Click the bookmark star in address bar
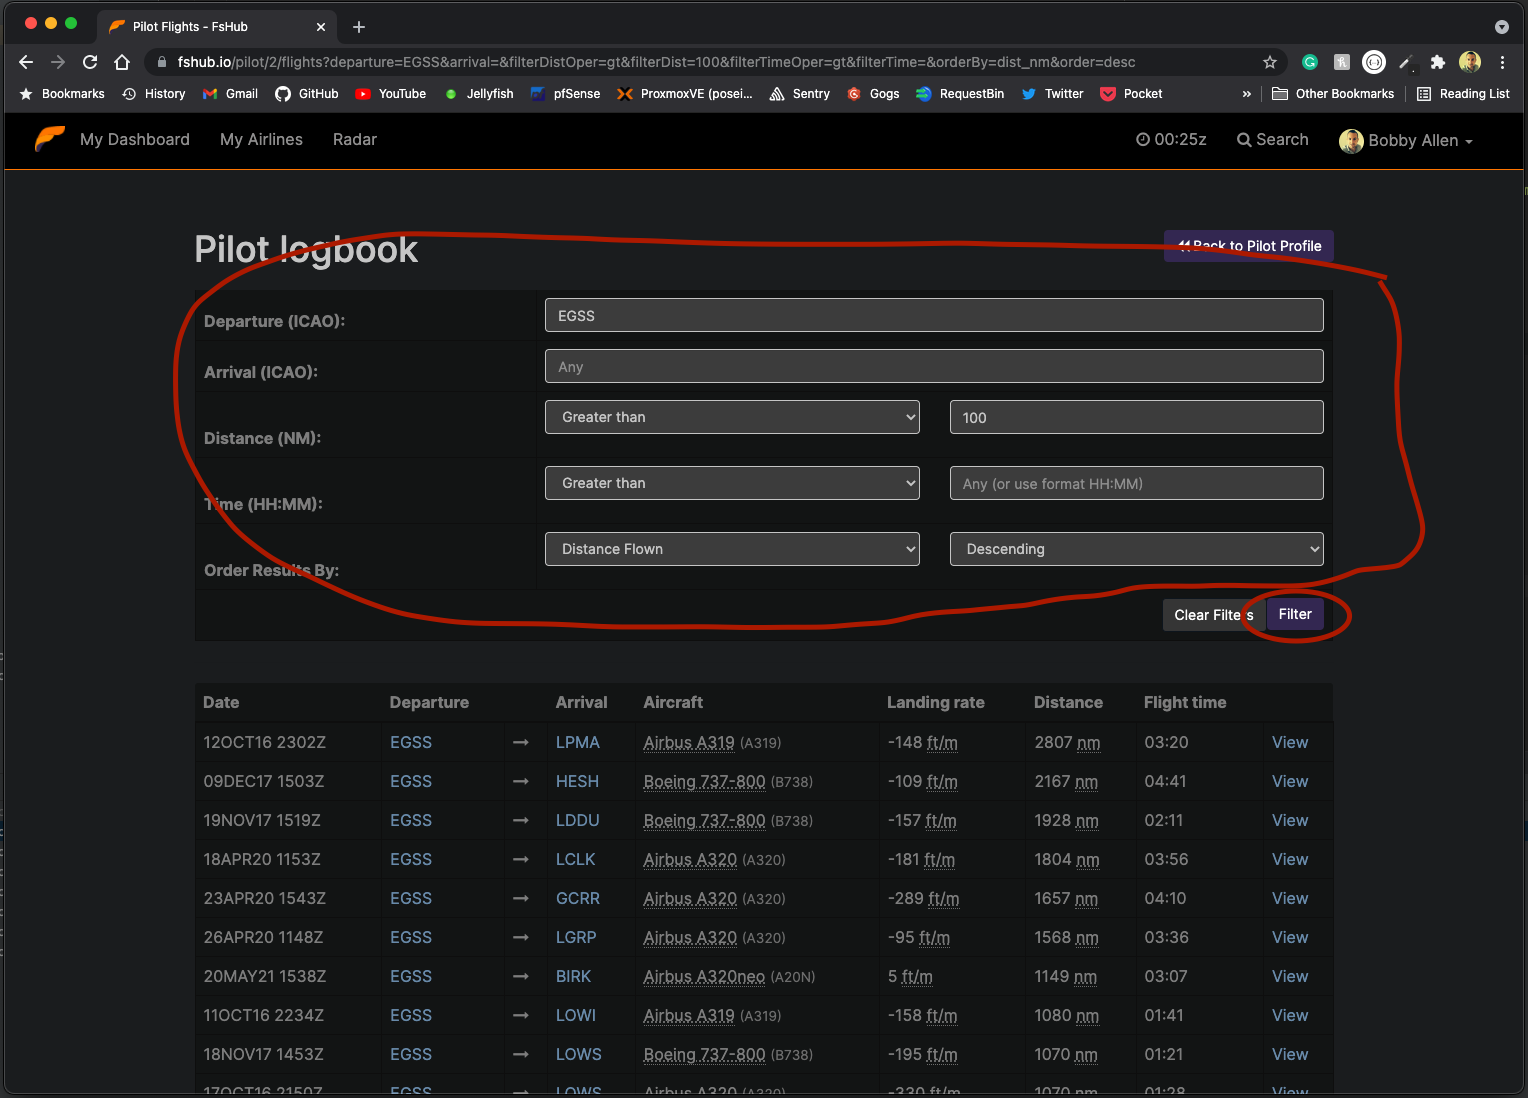The width and height of the screenshot is (1528, 1098). [x=1270, y=61]
